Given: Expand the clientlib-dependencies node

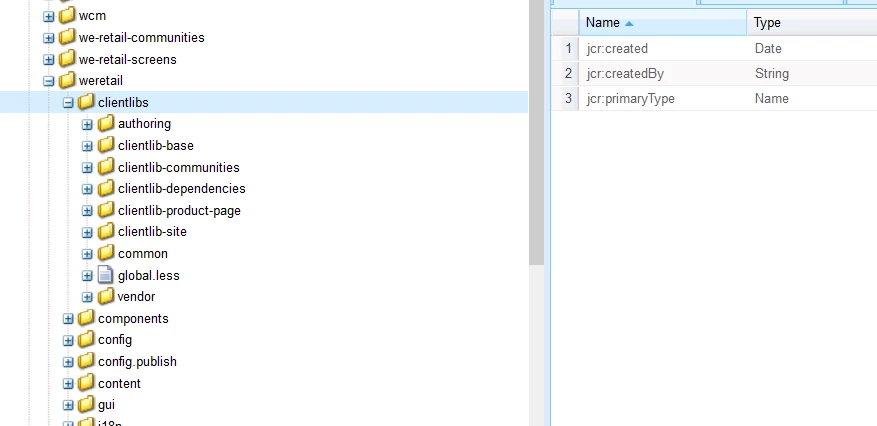Looking at the screenshot, I should pos(87,189).
